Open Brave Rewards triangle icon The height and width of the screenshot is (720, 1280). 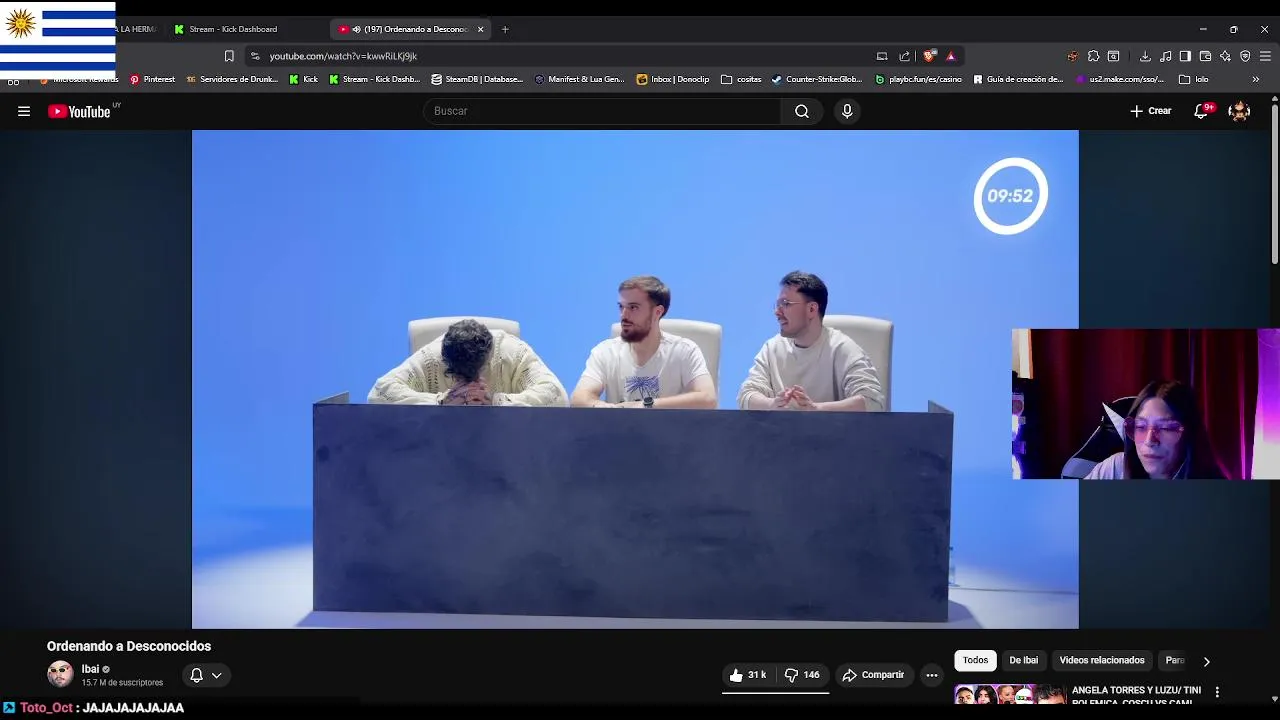tap(951, 56)
